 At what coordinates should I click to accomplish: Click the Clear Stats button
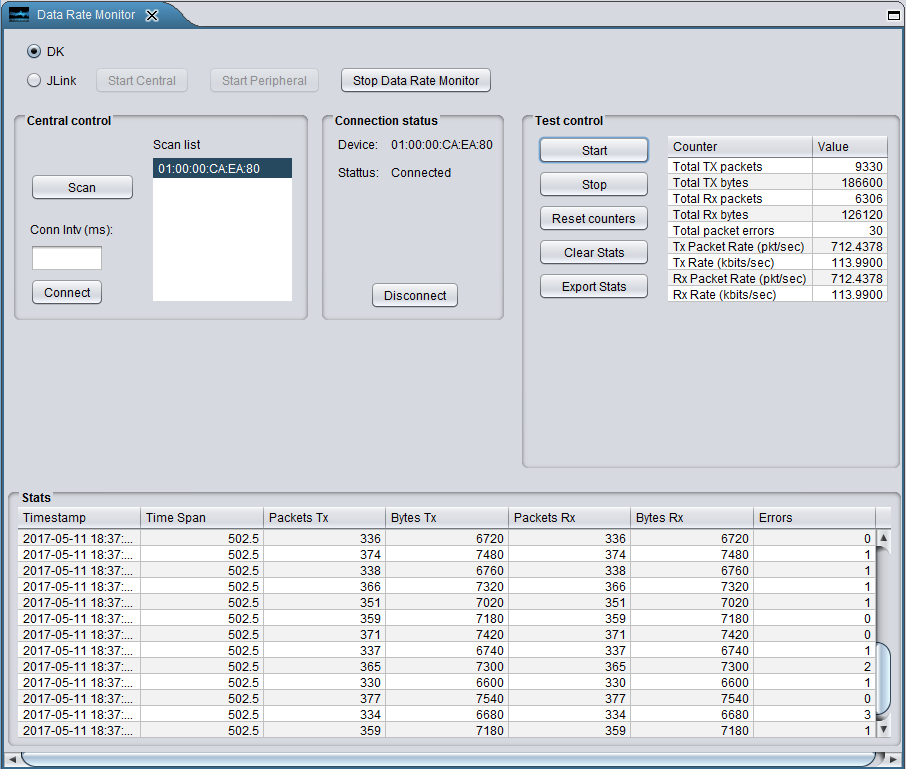coord(593,252)
